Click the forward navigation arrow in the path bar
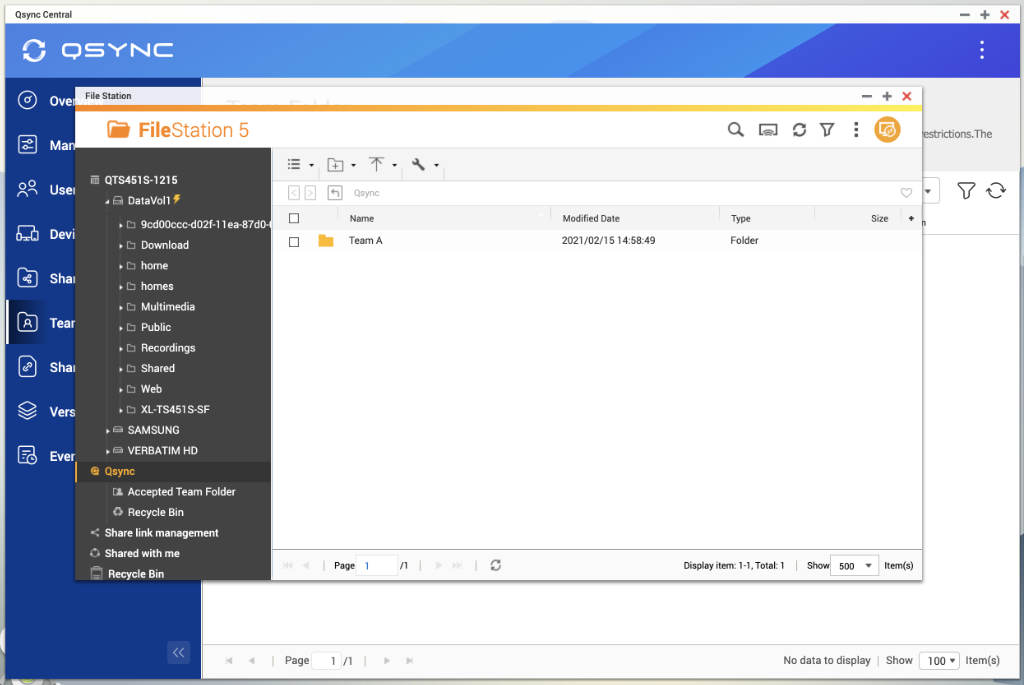The height and width of the screenshot is (685, 1024). pos(310,193)
